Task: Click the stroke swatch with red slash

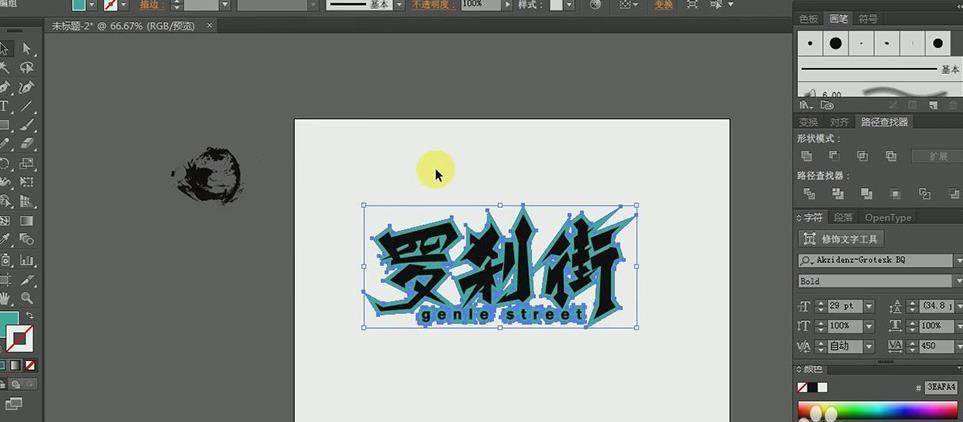Action: tap(21, 341)
